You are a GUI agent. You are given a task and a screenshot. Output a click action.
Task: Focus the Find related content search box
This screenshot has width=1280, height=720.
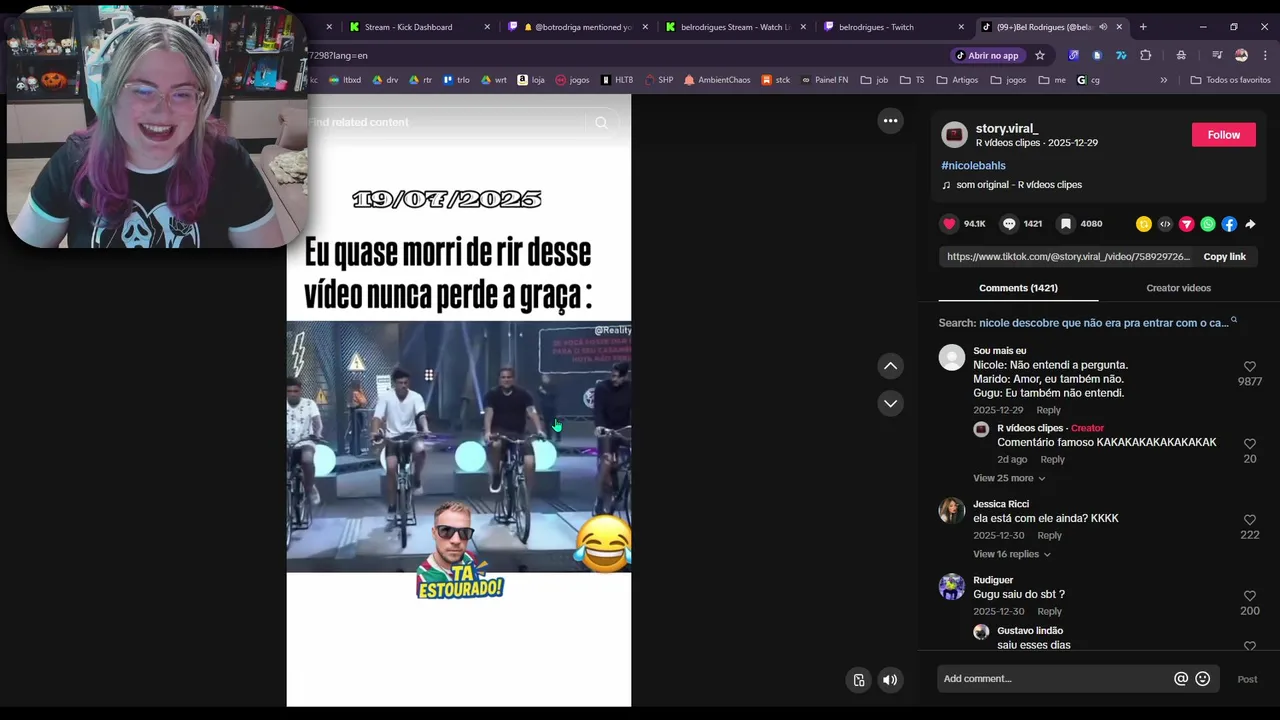click(445, 122)
